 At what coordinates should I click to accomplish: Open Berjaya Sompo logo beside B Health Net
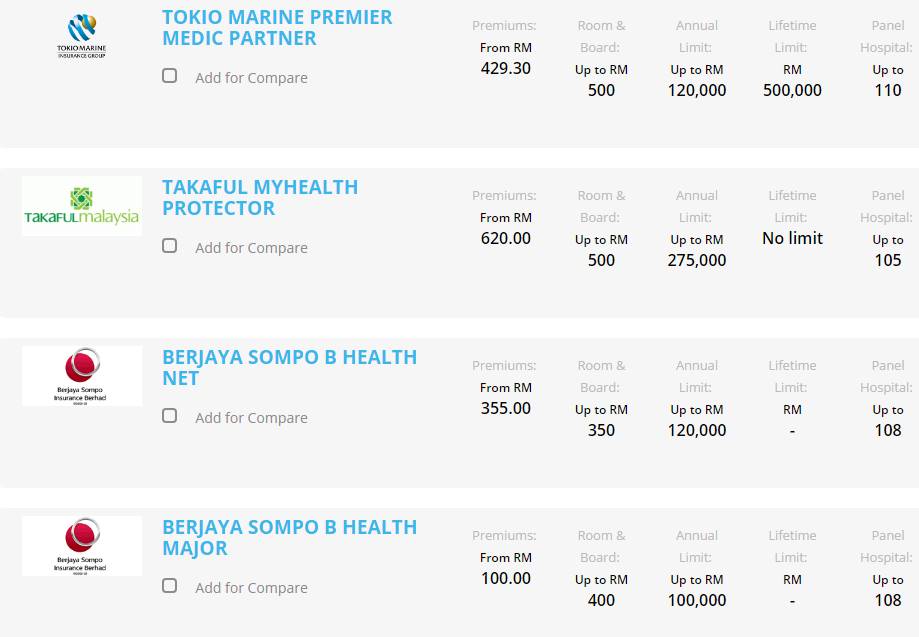(x=82, y=376)
